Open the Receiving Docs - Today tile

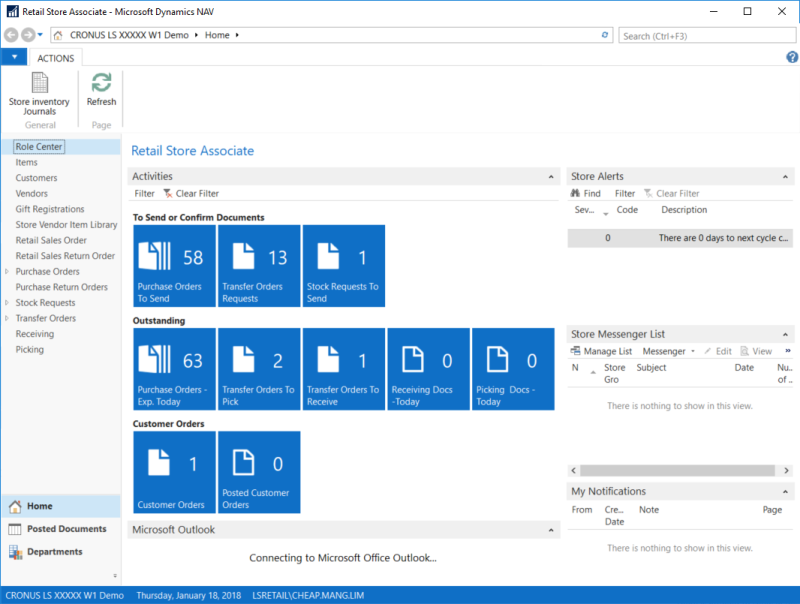point(428,369)
